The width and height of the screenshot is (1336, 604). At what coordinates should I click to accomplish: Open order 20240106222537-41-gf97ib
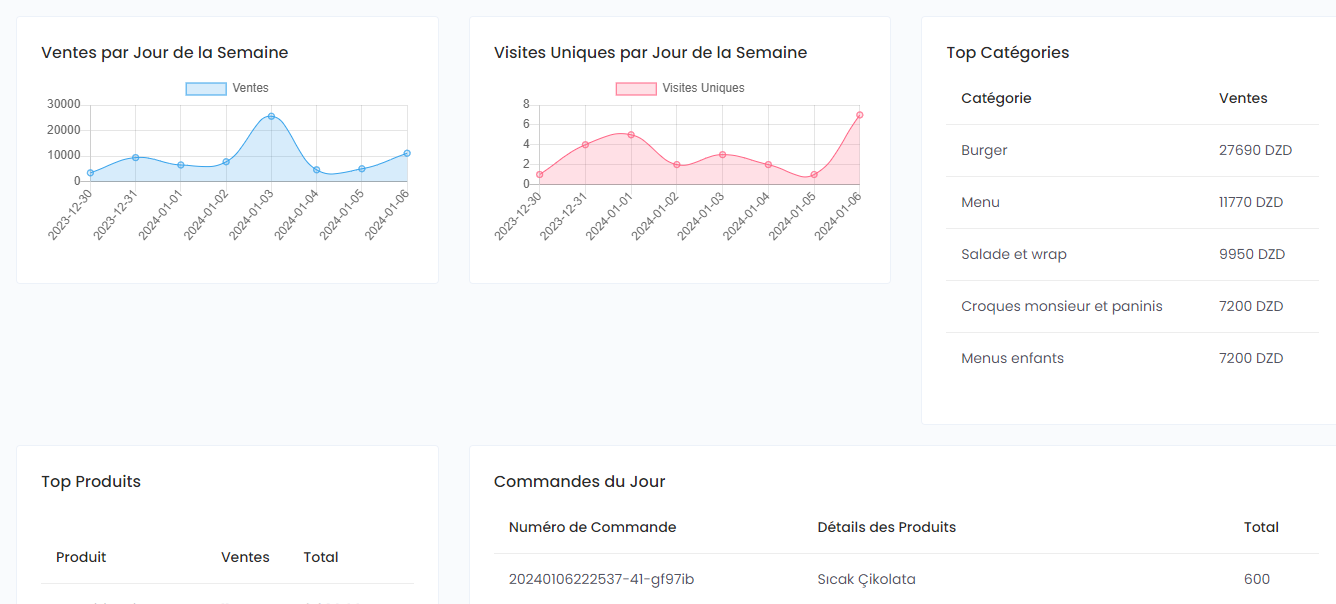coord(601,580)
